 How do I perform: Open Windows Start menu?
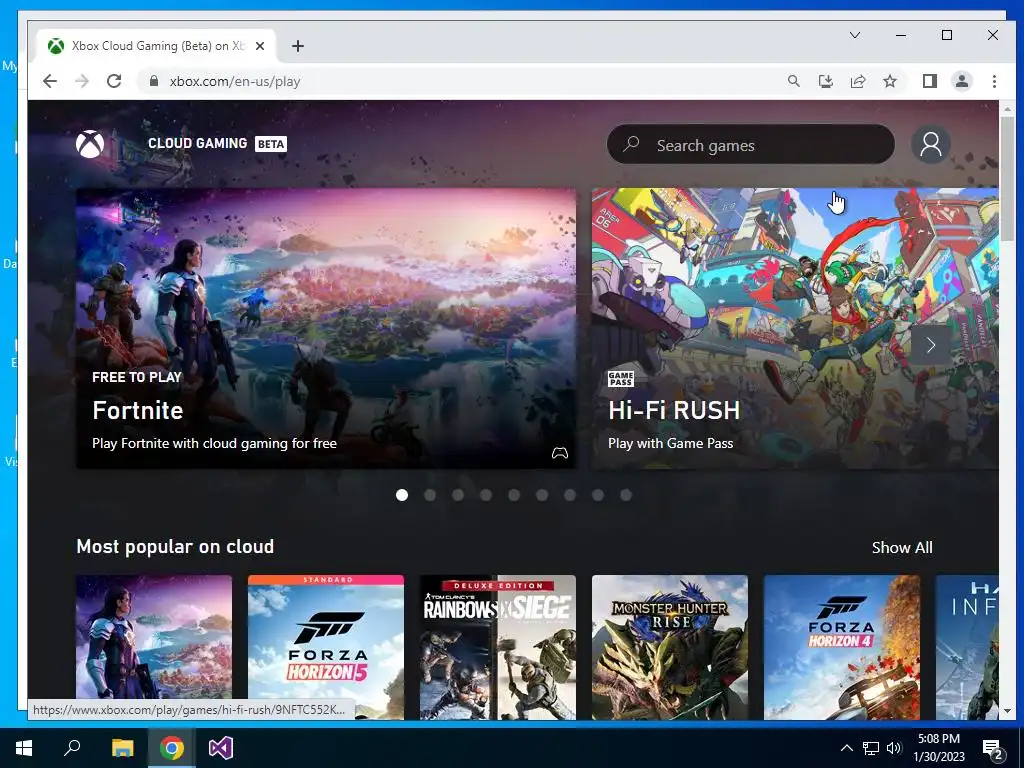click(24, 748)
